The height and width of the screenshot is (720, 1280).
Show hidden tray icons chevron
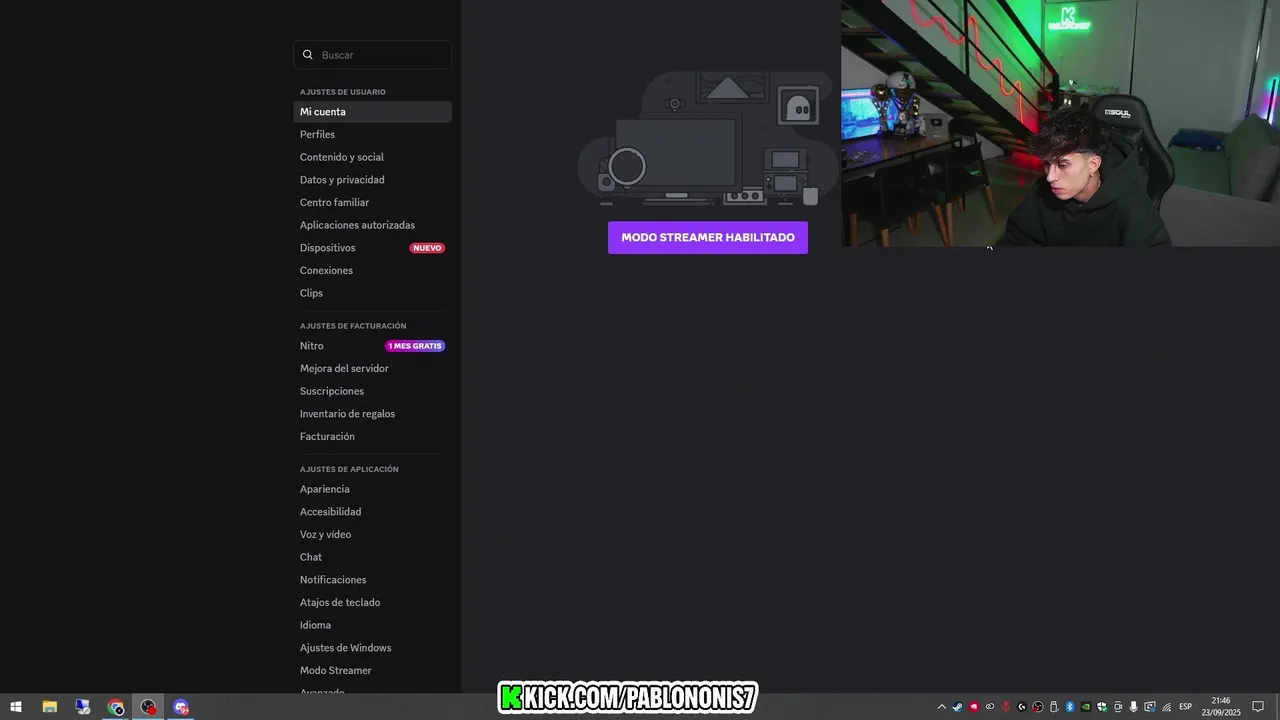click(942, 707)
